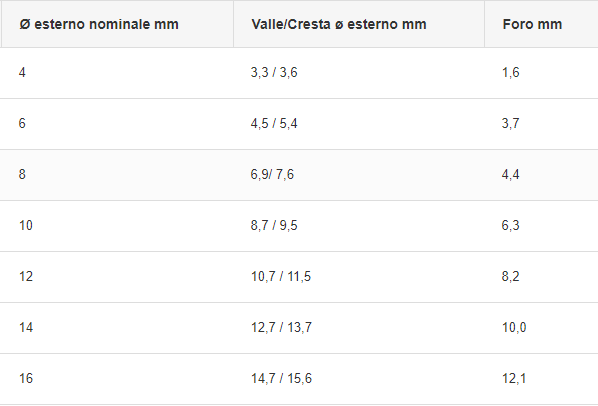Click the cell showing 10,7 / 11,5

click(281, 276)
